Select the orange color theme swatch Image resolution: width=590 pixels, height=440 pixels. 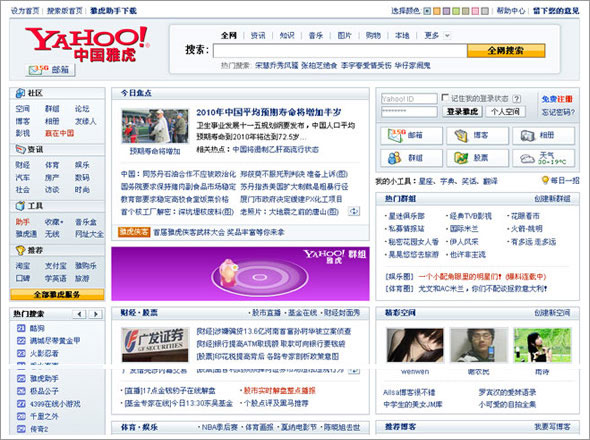point(436,11)
